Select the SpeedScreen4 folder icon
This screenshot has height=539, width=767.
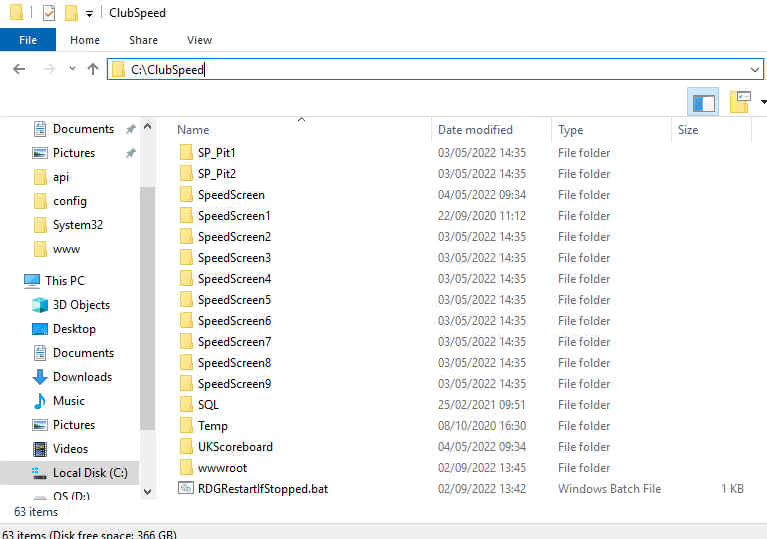(186, 279)
